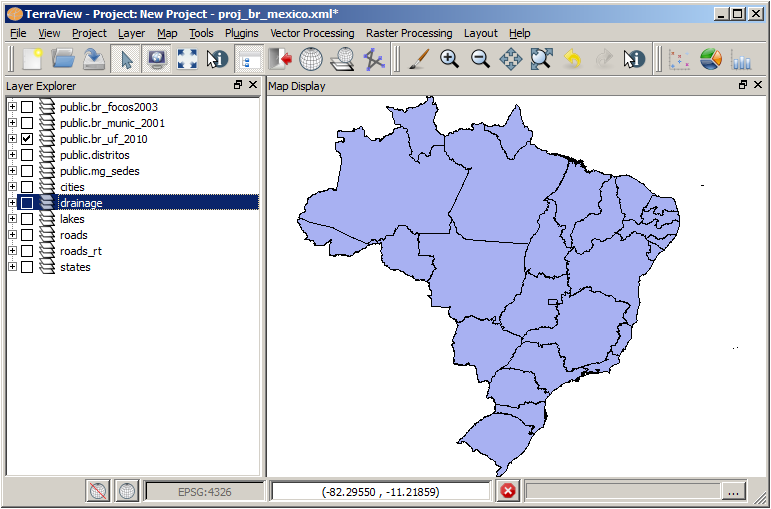
Task: Select the roads_rt layer name
Action: click(81, 251)
